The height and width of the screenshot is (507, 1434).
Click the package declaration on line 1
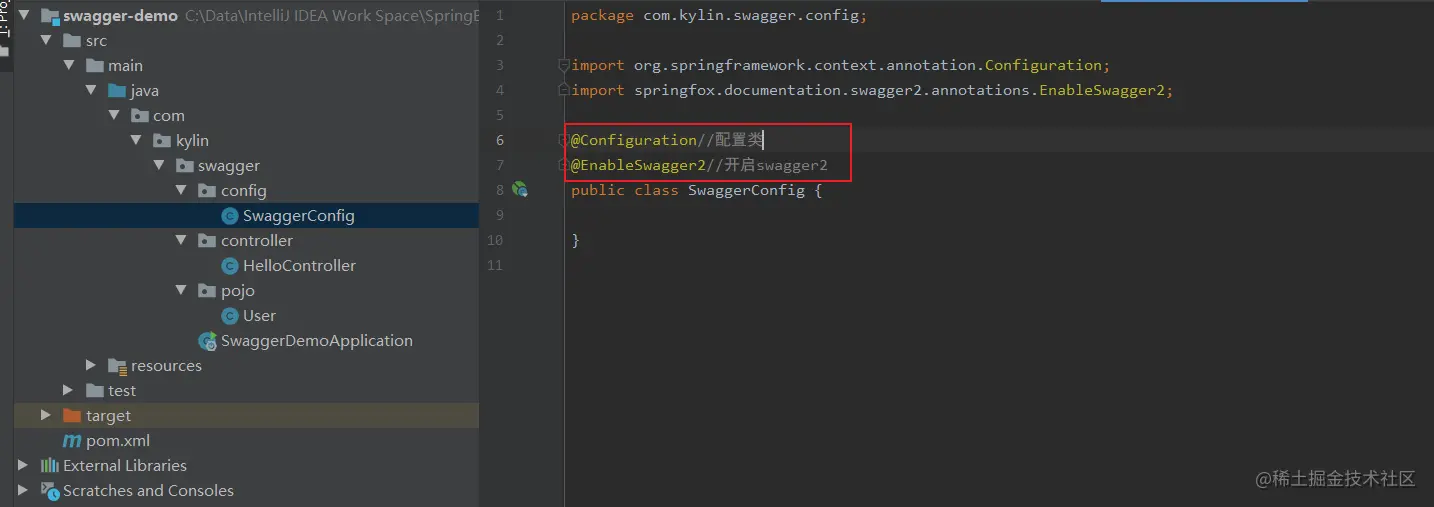719,16
